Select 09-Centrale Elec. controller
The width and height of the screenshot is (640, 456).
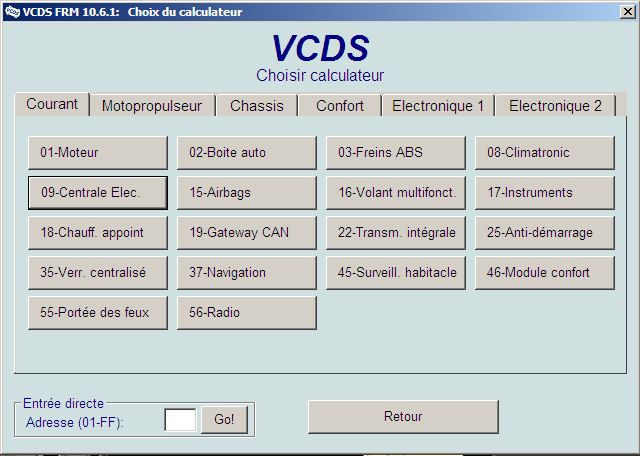point(98,193)
